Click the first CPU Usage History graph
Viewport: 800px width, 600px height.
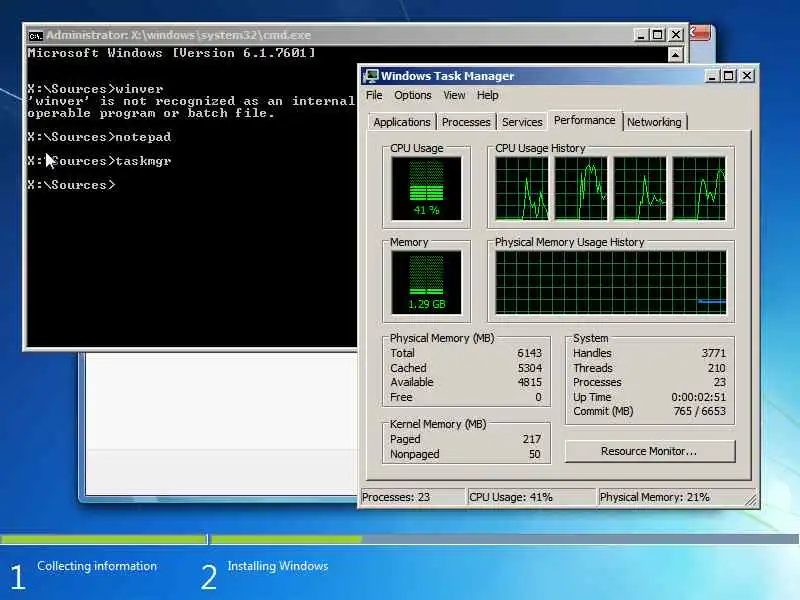[521, 188]
